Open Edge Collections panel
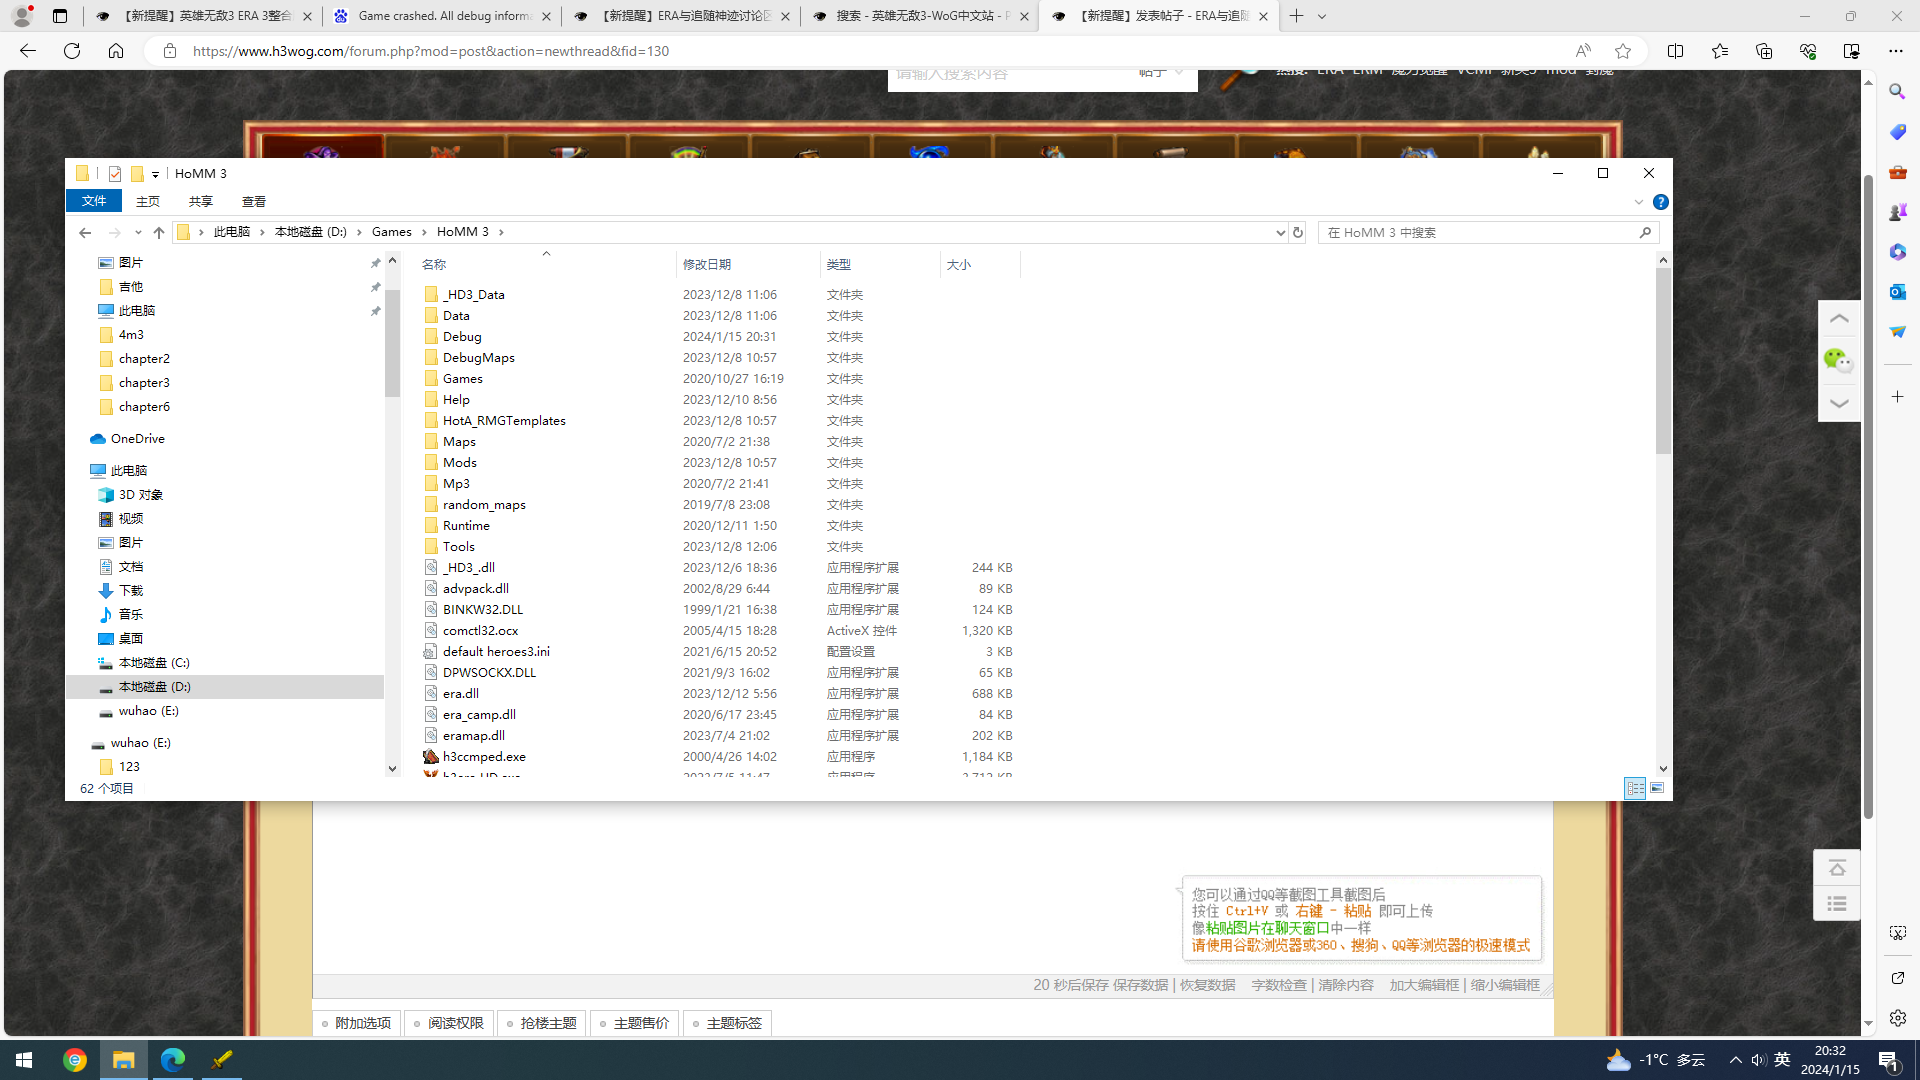Screen dimensions: 1920x1080 coord(1764,51)
